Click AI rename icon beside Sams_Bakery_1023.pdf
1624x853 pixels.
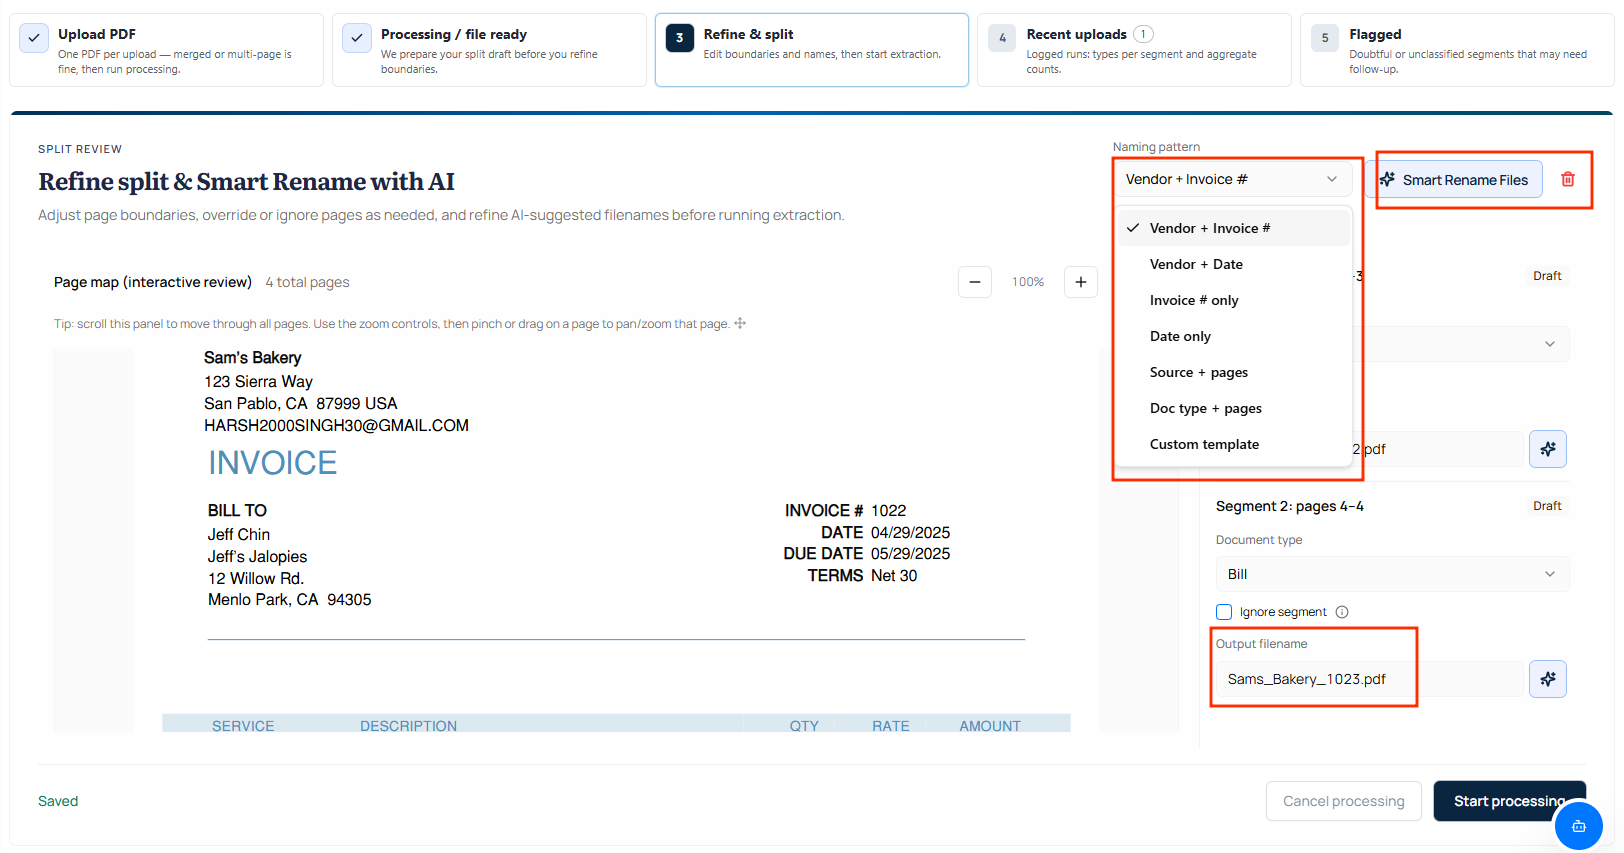pos(1547,679)
